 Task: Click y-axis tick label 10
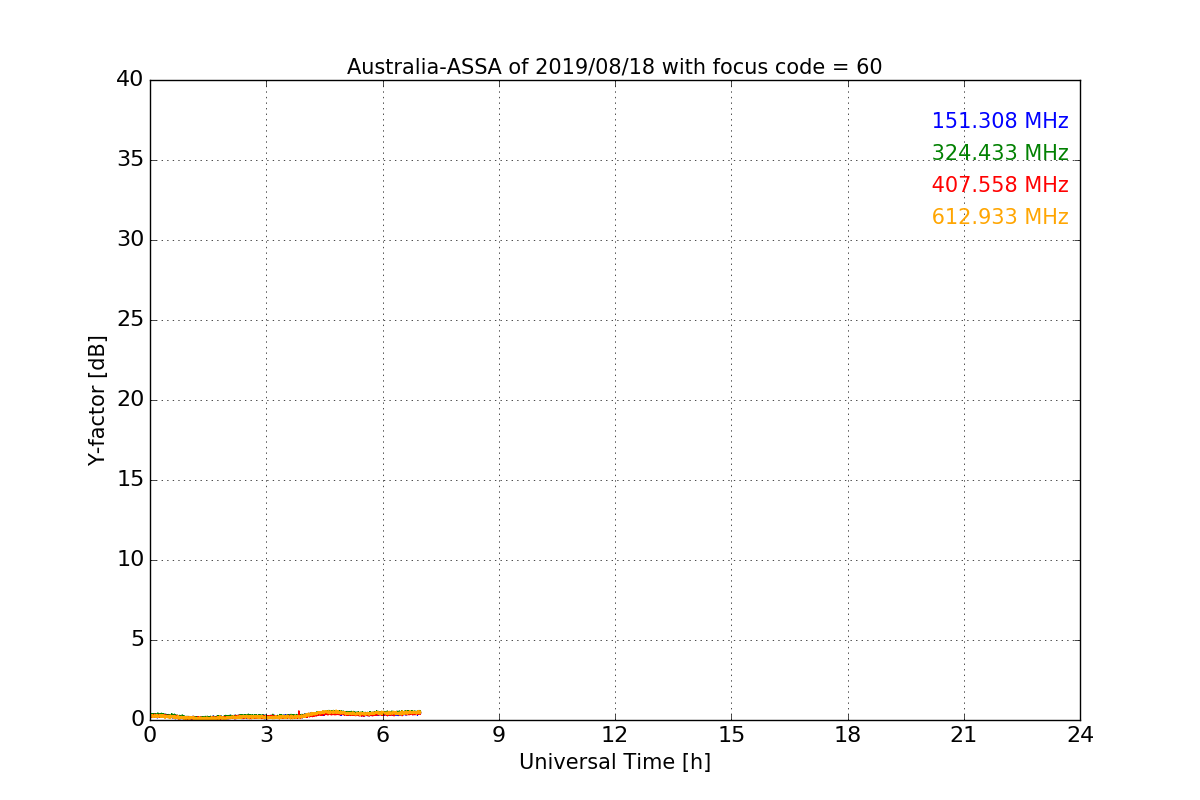[x=130, y=559]
